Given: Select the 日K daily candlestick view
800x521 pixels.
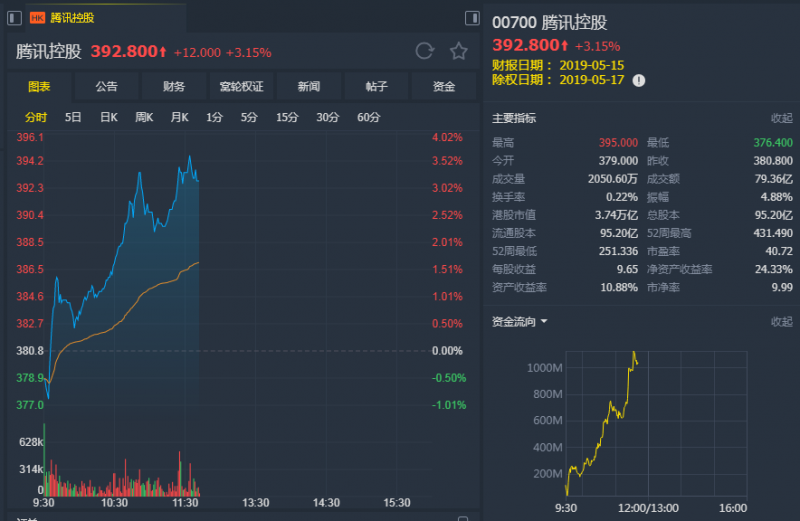Looking at the screenshot, I should (x=109, y=117).
